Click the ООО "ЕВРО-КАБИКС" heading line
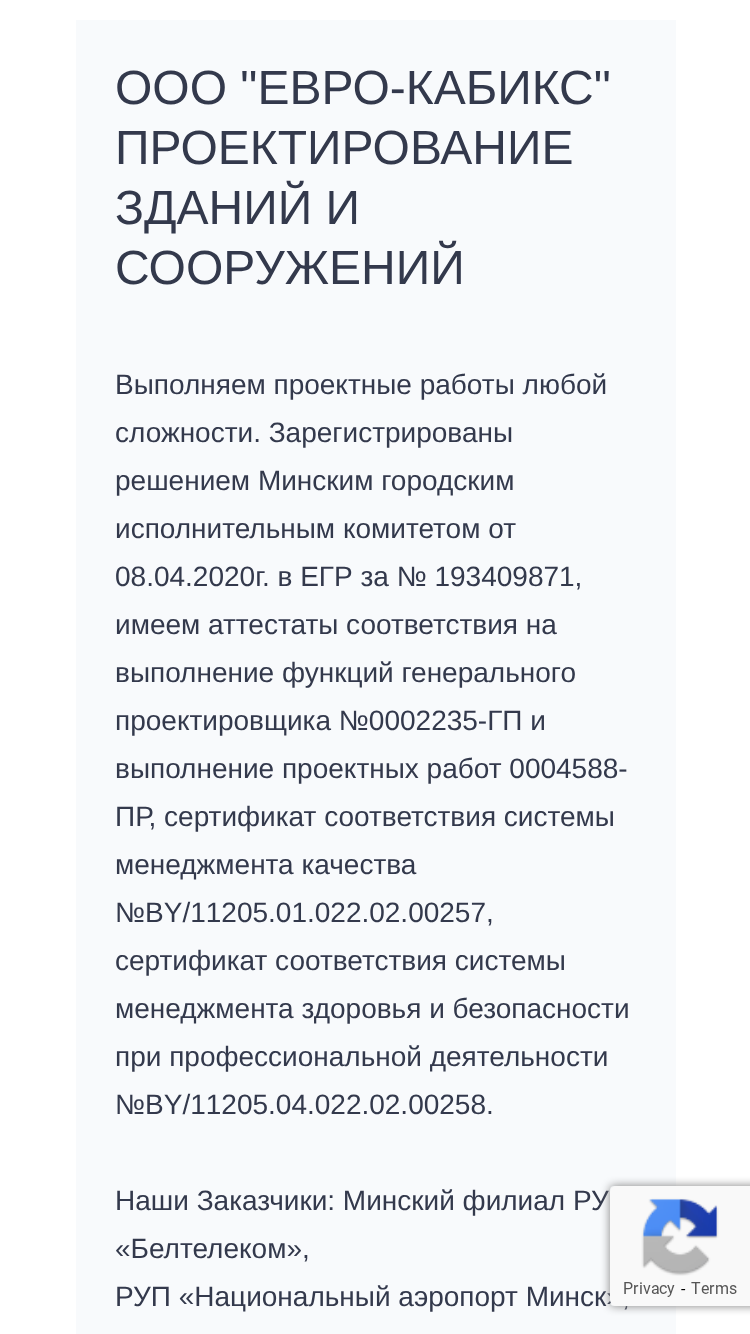This screenshot has height=1334, width=750. click(363, 89)
